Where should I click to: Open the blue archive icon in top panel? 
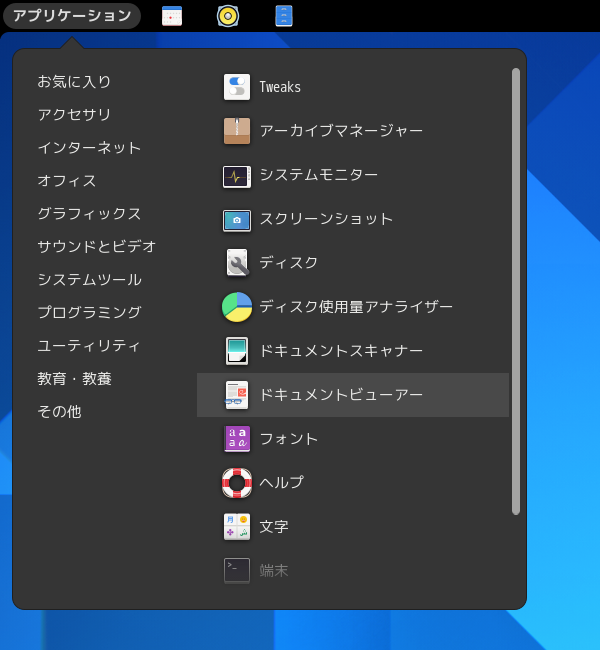[x=284, y=16]
